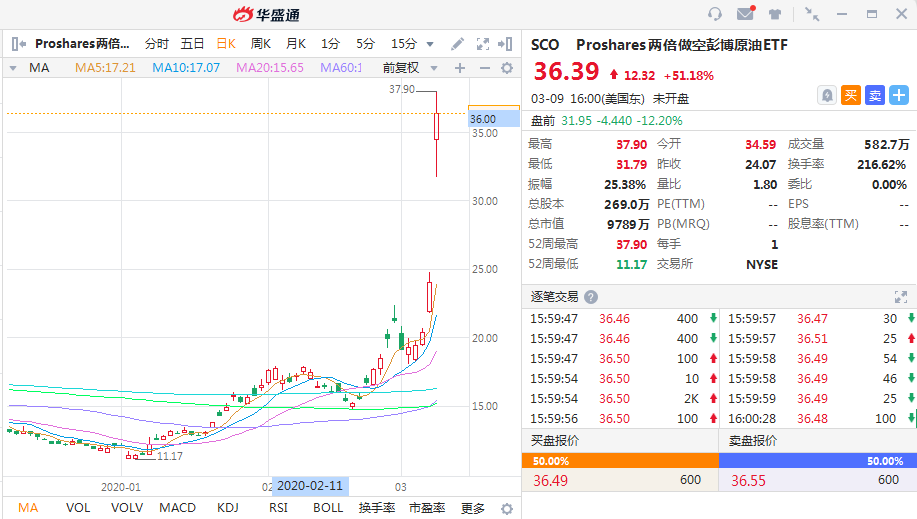Select the 月K monthly candlestick tab

(296, 44)
